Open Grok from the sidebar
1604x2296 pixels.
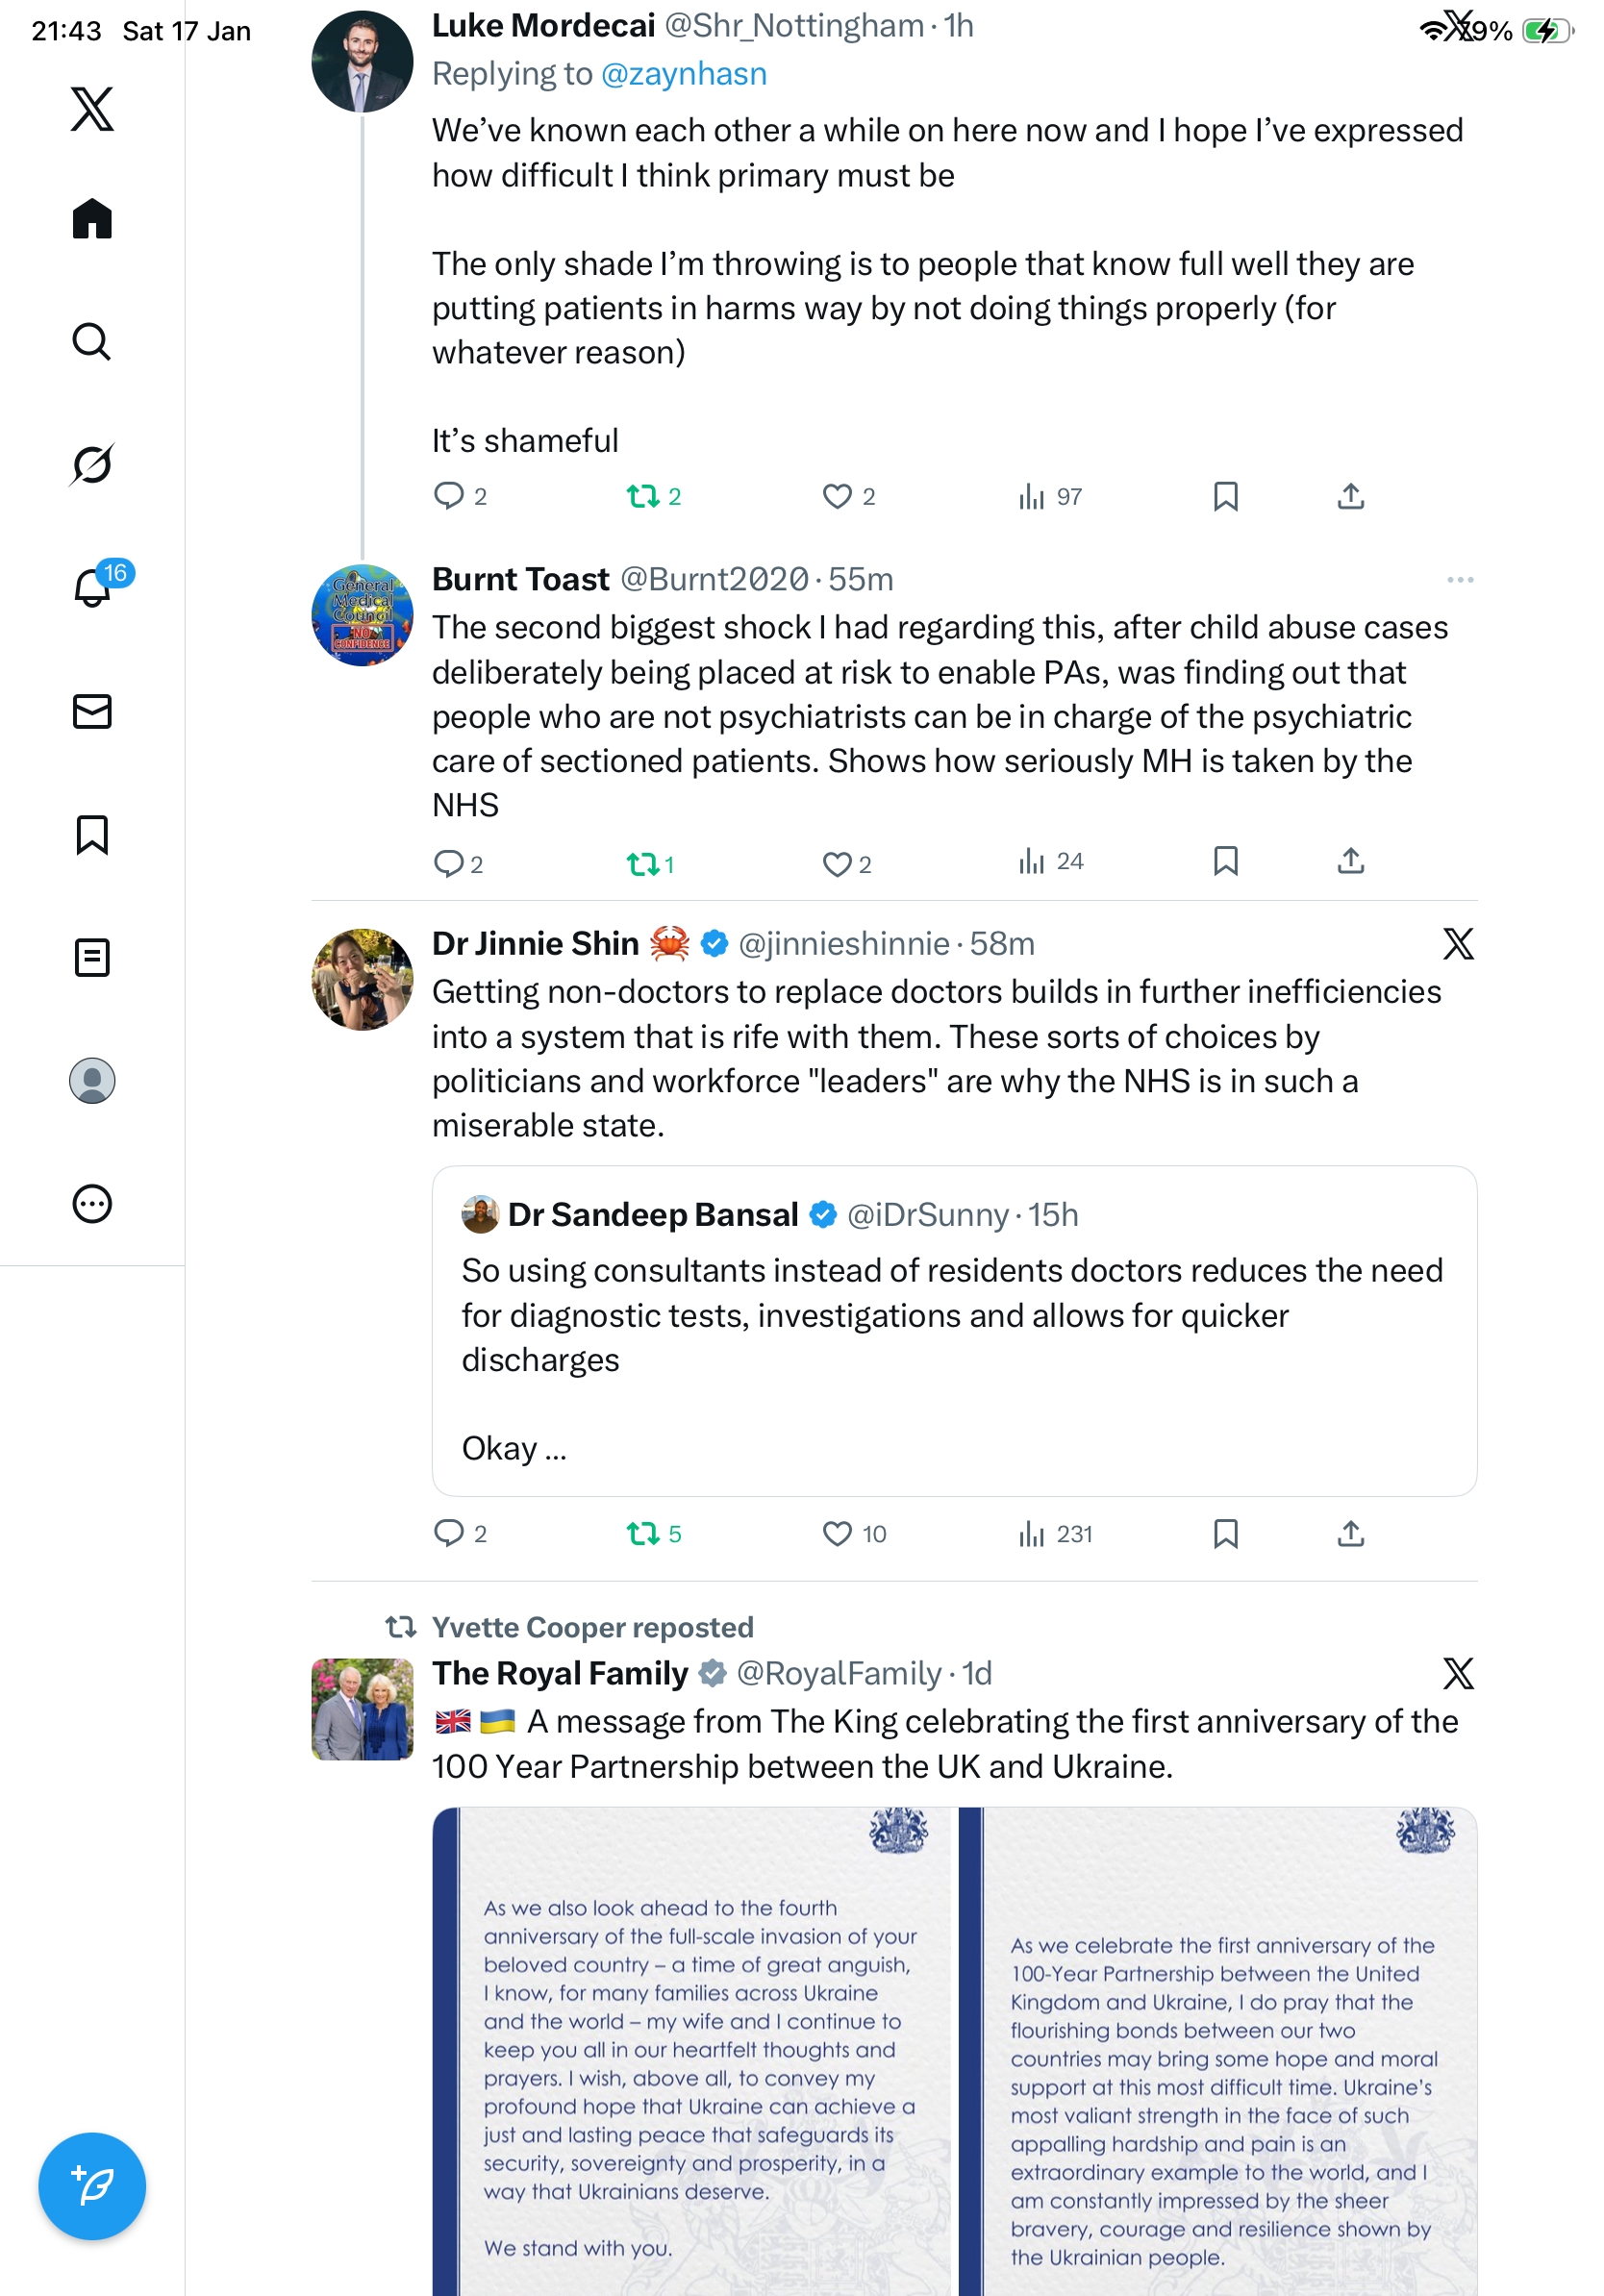click(92, 464)
